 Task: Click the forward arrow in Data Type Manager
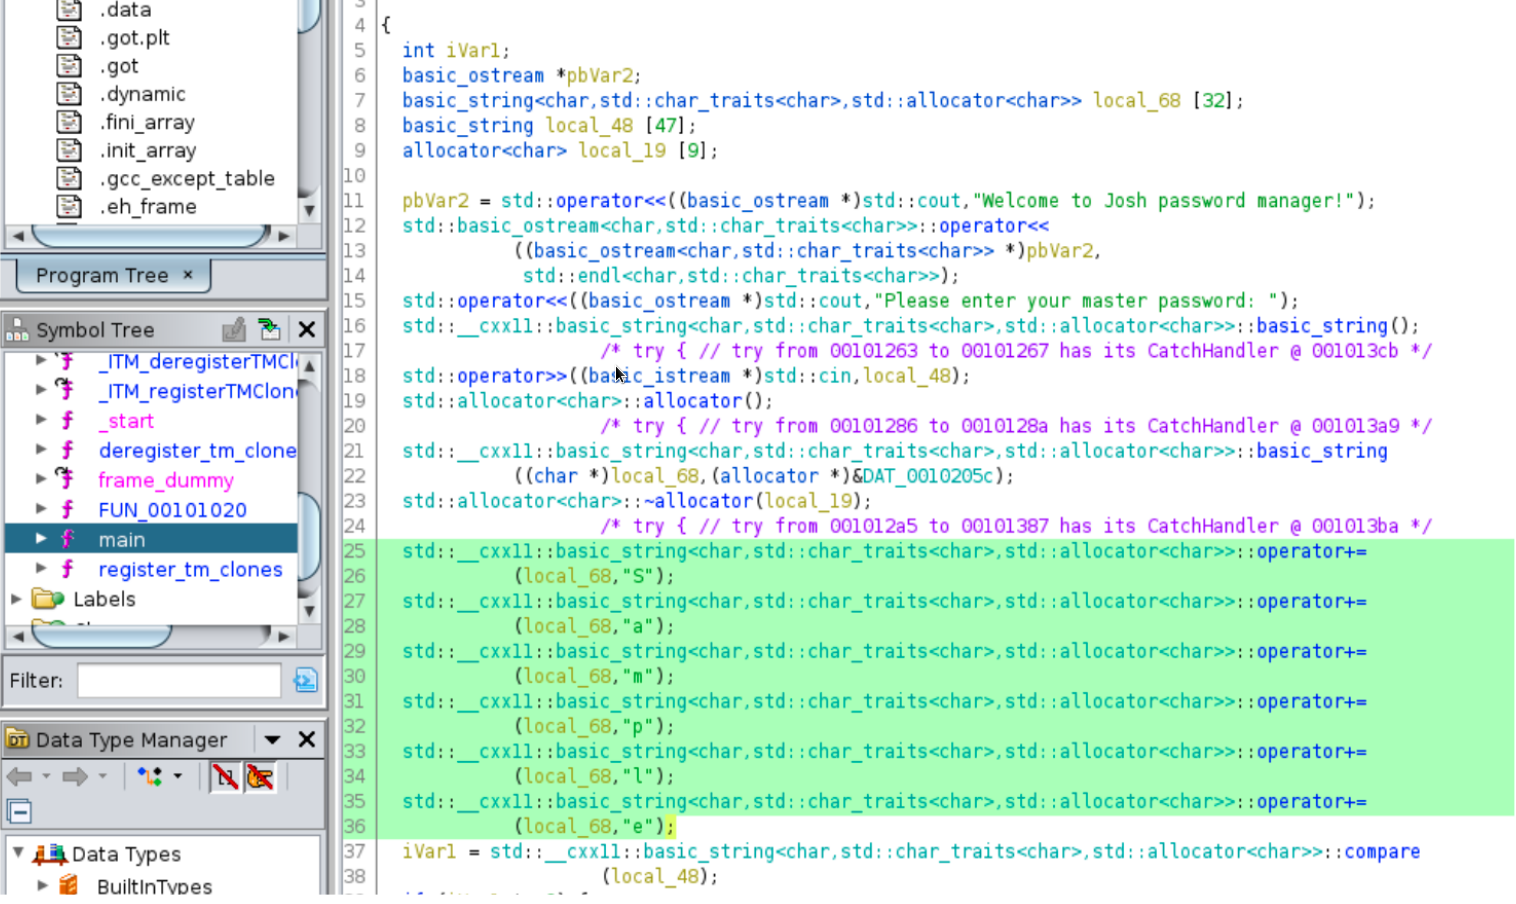tap(75, 776)
